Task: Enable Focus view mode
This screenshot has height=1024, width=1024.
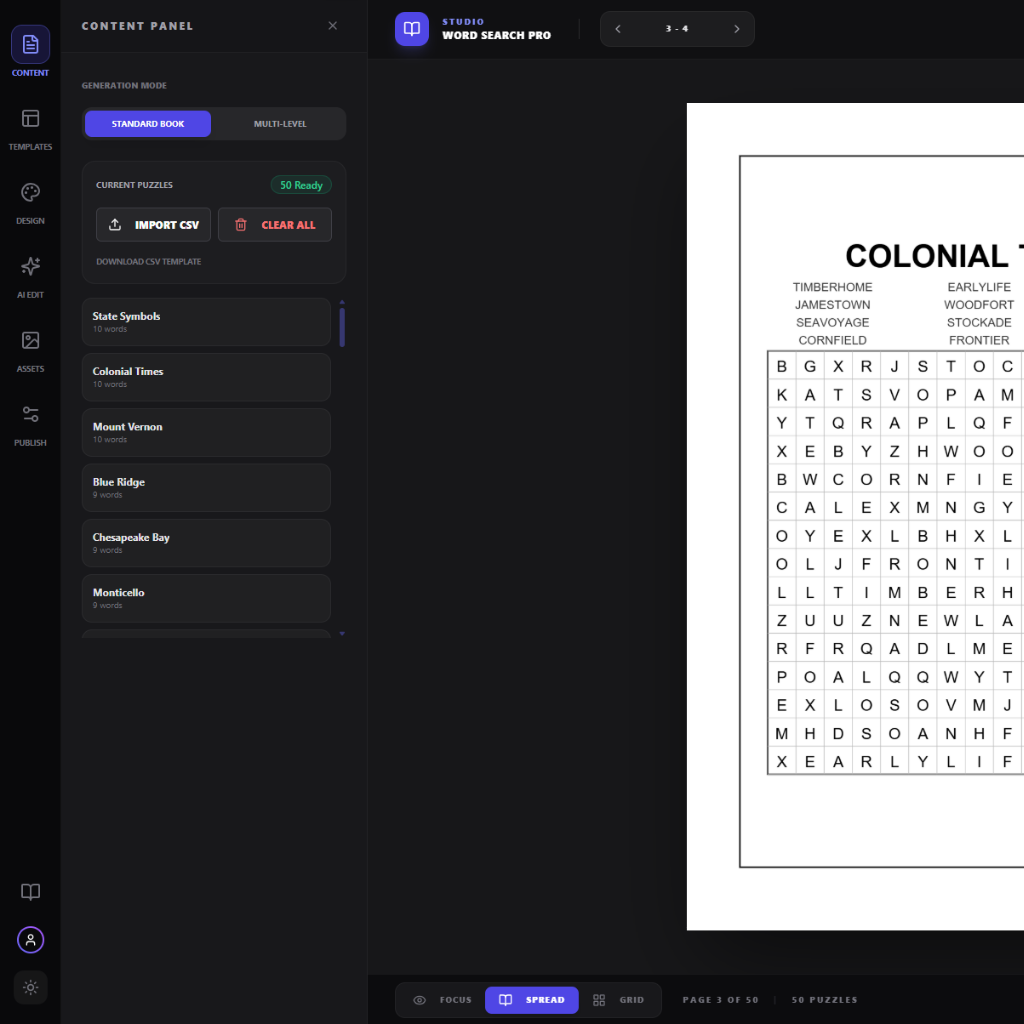Action: pyautogui.click(x=442, y=1000)
